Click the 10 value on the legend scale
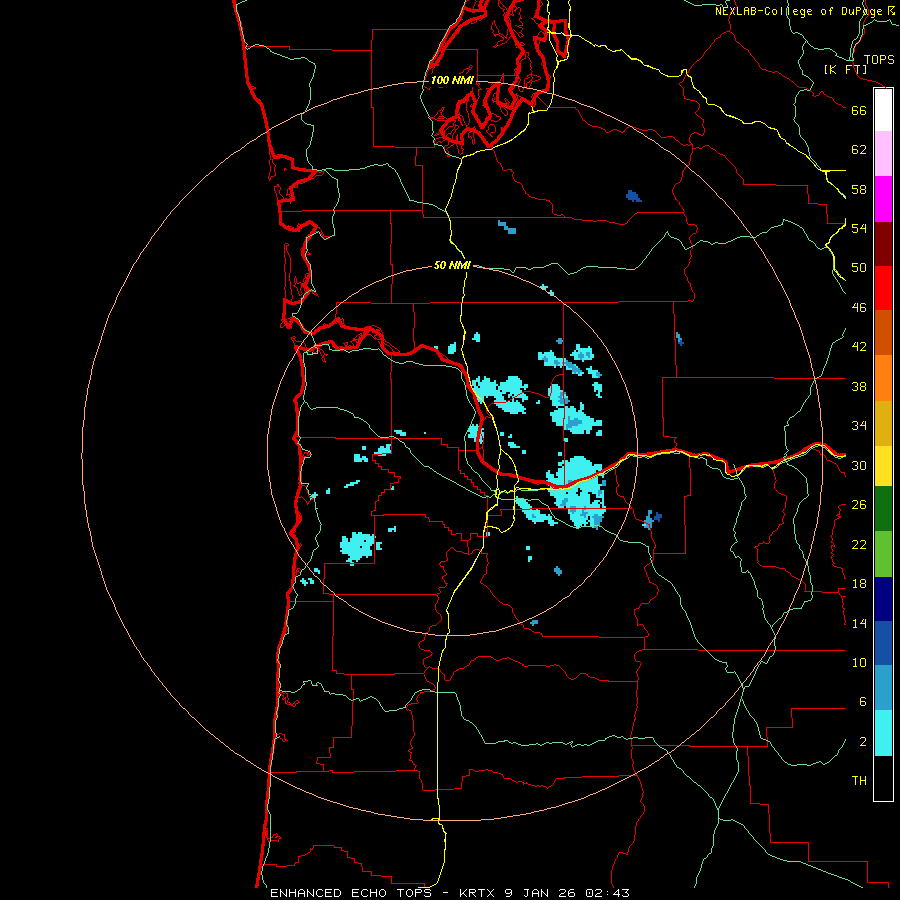 (859, 662)
